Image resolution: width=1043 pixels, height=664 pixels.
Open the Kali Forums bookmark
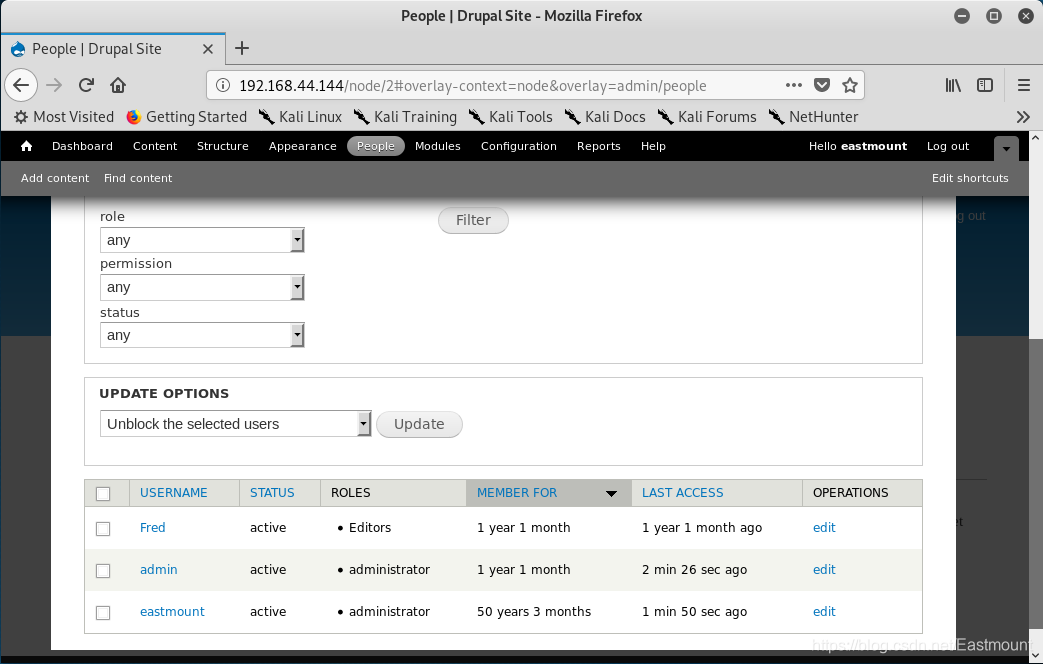(x=706, y=117)
